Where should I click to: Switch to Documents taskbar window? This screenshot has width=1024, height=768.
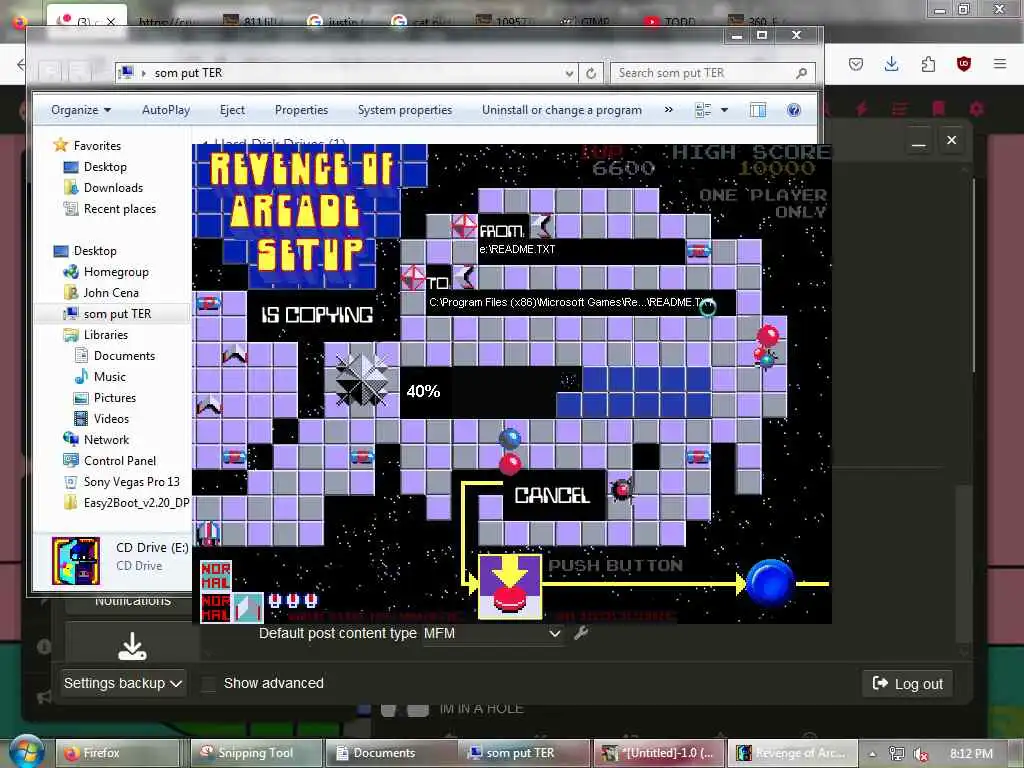tap(391, 753)
